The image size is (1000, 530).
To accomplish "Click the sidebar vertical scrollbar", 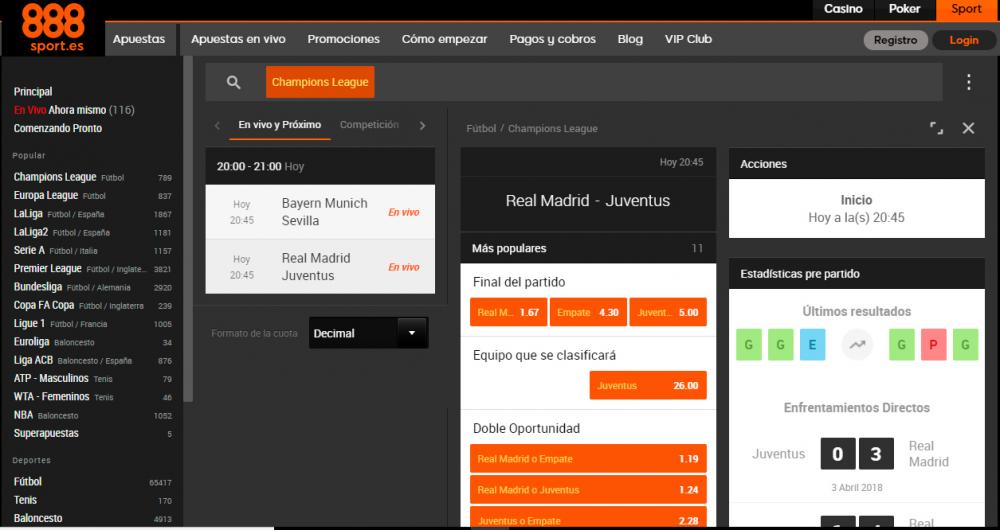I will [x=188, y=230].
